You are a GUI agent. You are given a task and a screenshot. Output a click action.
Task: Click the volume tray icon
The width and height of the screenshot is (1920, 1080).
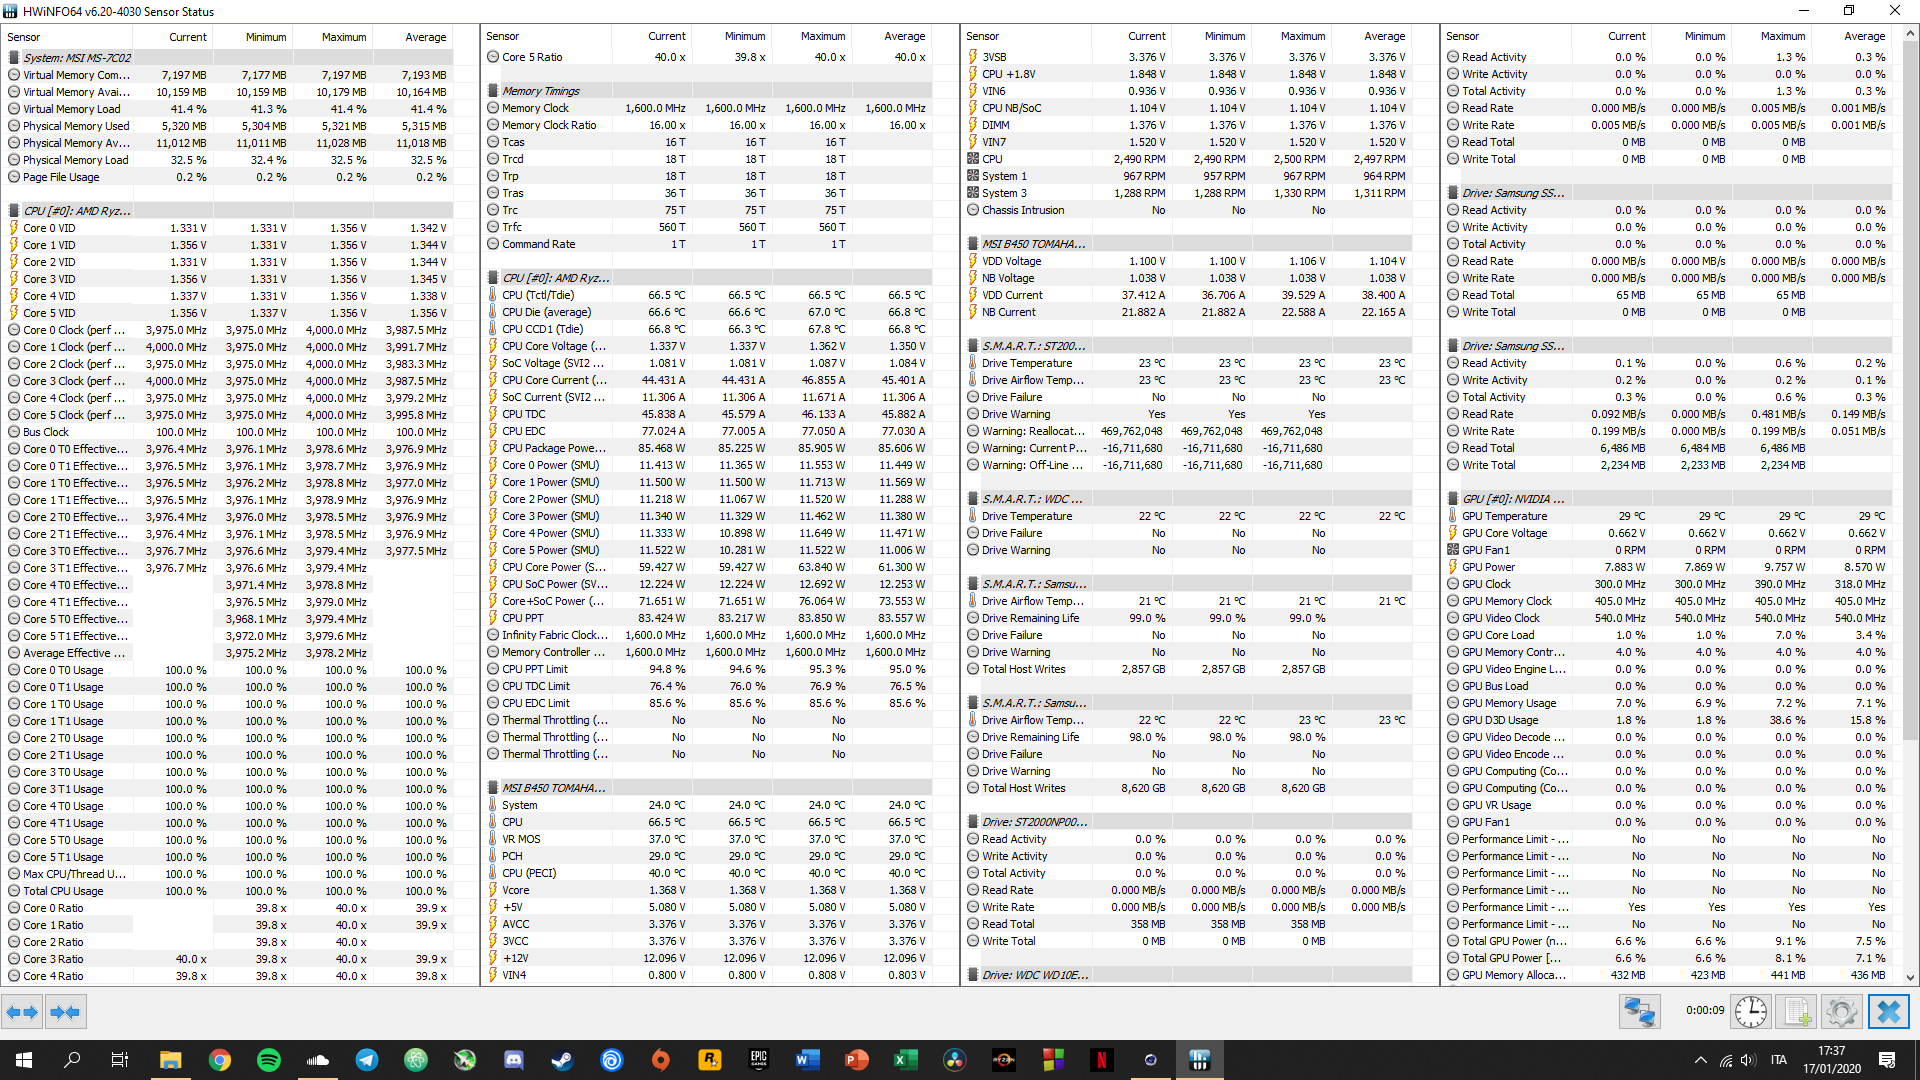1748,1060
